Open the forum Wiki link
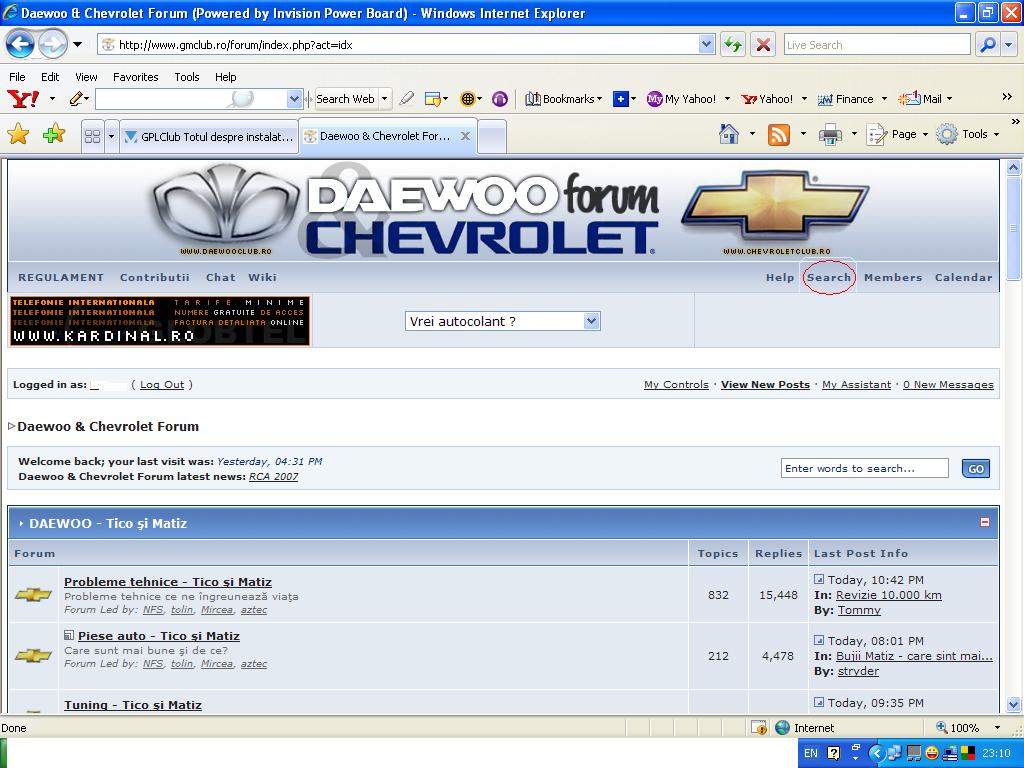Image resolution: width=1024 pixels, height=768 pixels. [263, 278]
